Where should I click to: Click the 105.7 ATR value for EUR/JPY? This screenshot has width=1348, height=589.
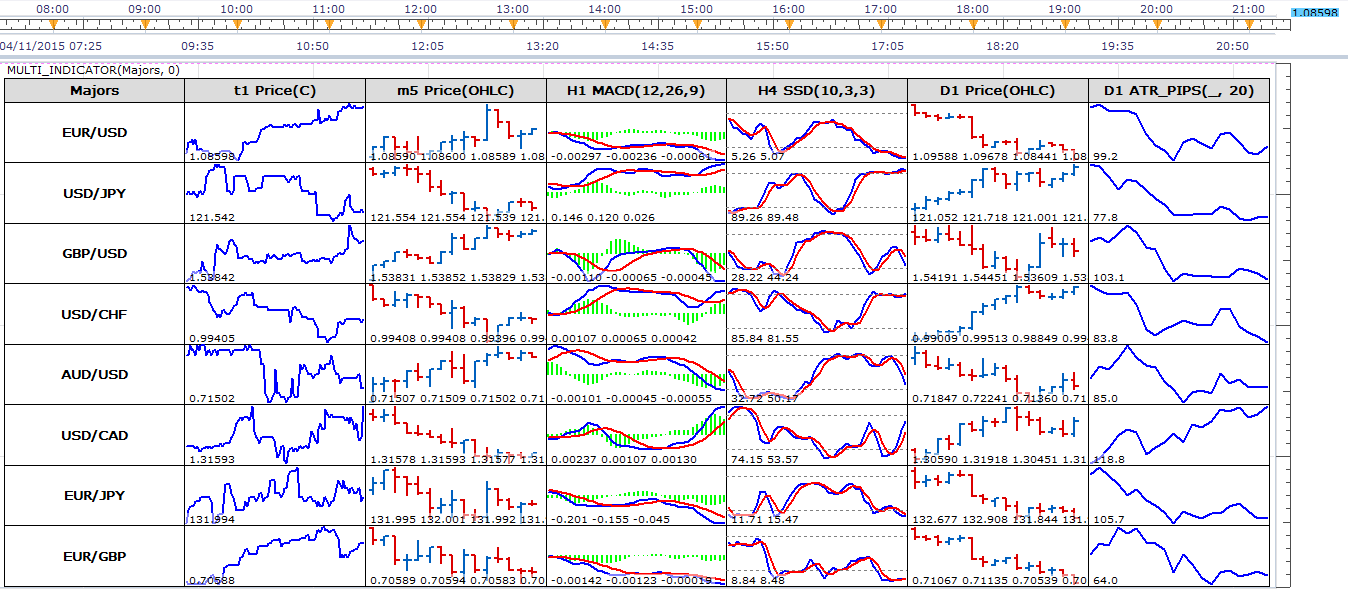(1109, 520)
